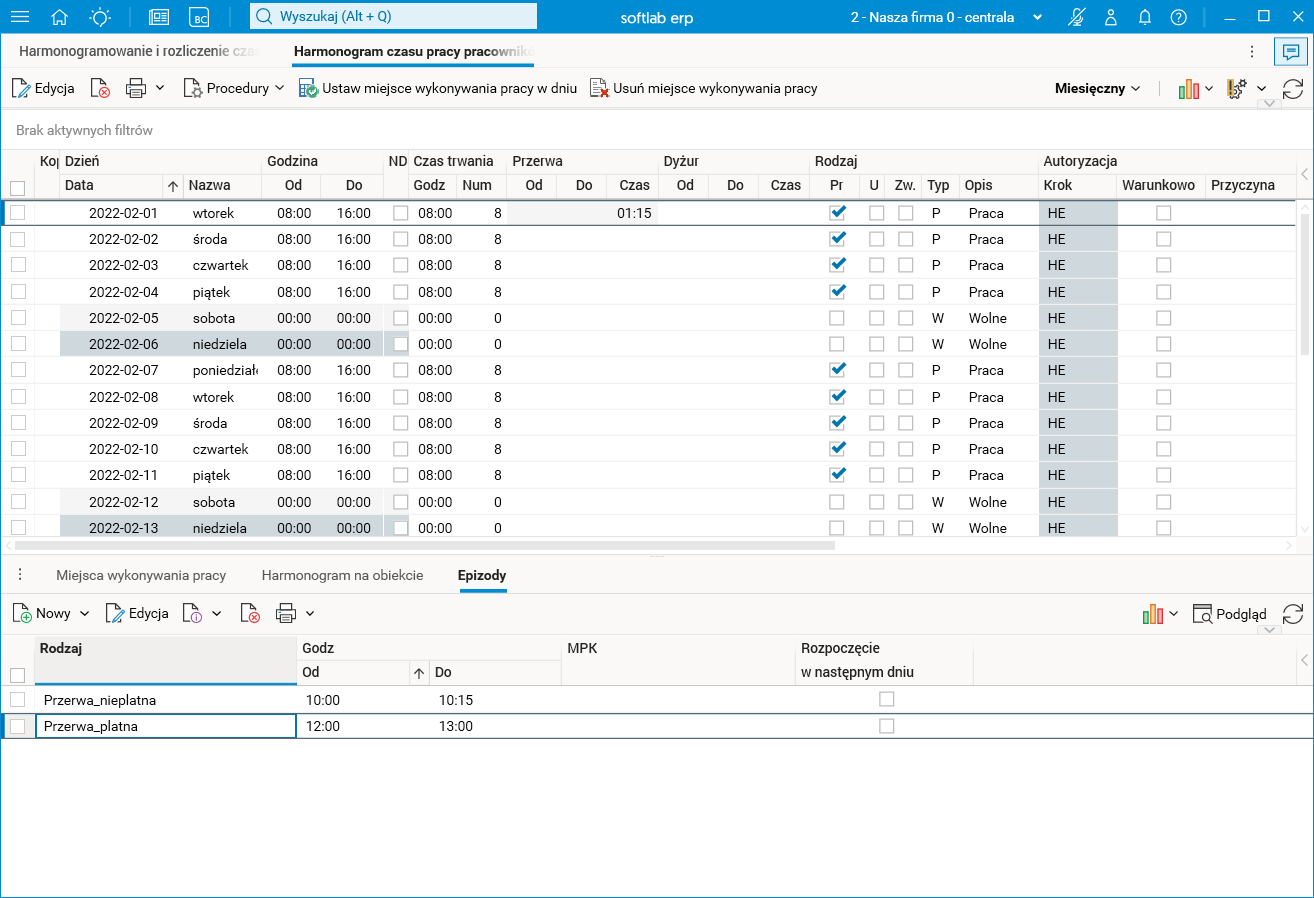Viewport: 1314px width, 898px height.
Task: Click the delete icon next to Edycja
Action: coord(100,89)
